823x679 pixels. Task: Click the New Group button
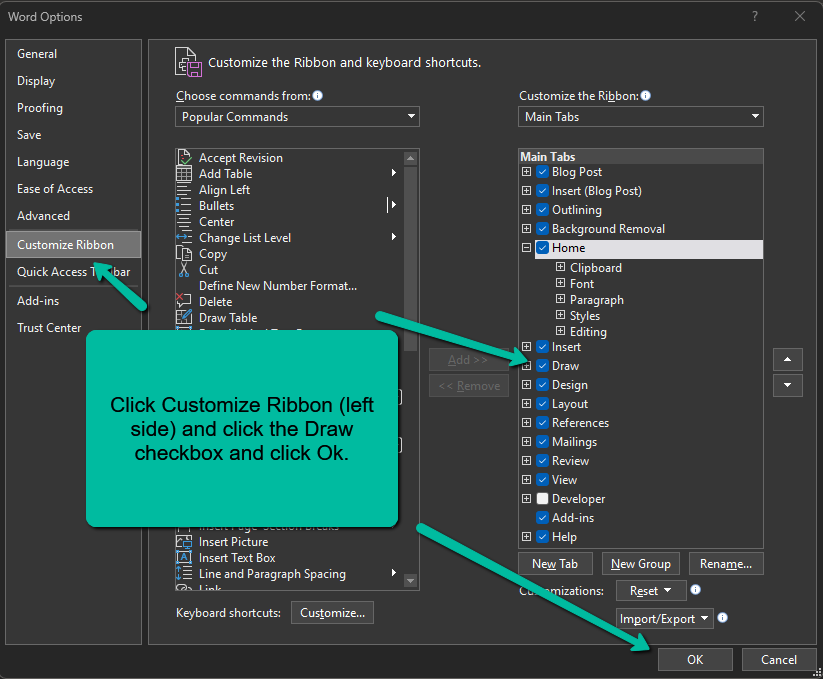641,564
